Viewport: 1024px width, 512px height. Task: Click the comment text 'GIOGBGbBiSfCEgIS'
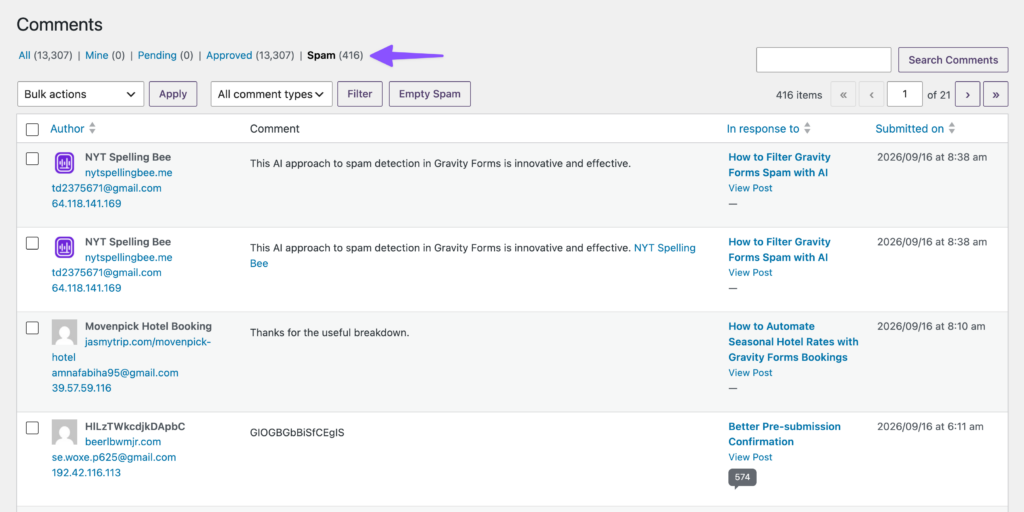[297, 432]
